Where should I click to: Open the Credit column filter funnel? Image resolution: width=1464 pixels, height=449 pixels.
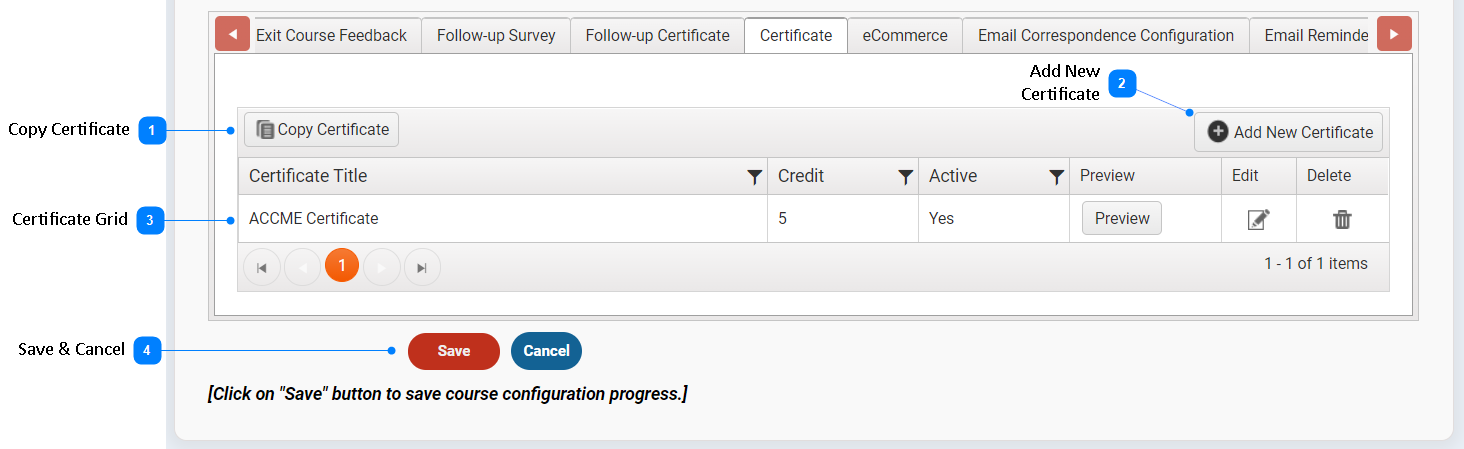pos(905,177)
